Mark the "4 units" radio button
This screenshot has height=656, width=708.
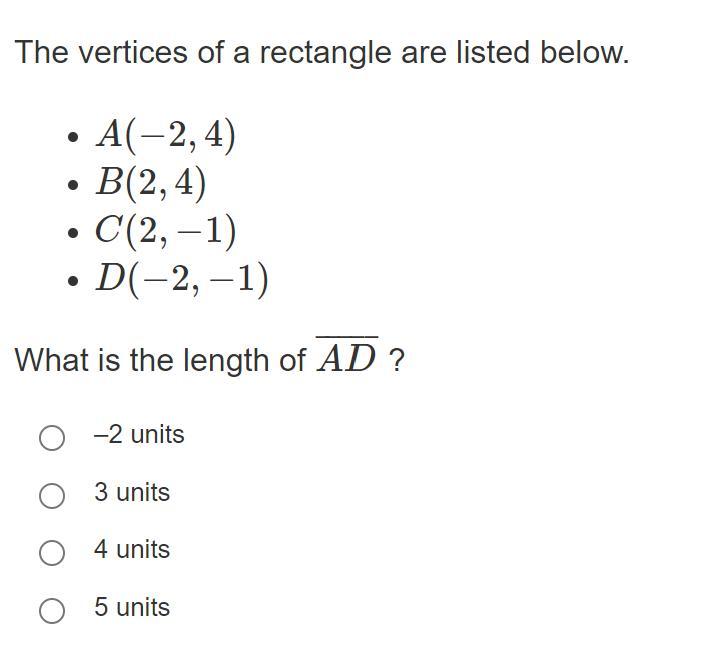pos(52,553)
